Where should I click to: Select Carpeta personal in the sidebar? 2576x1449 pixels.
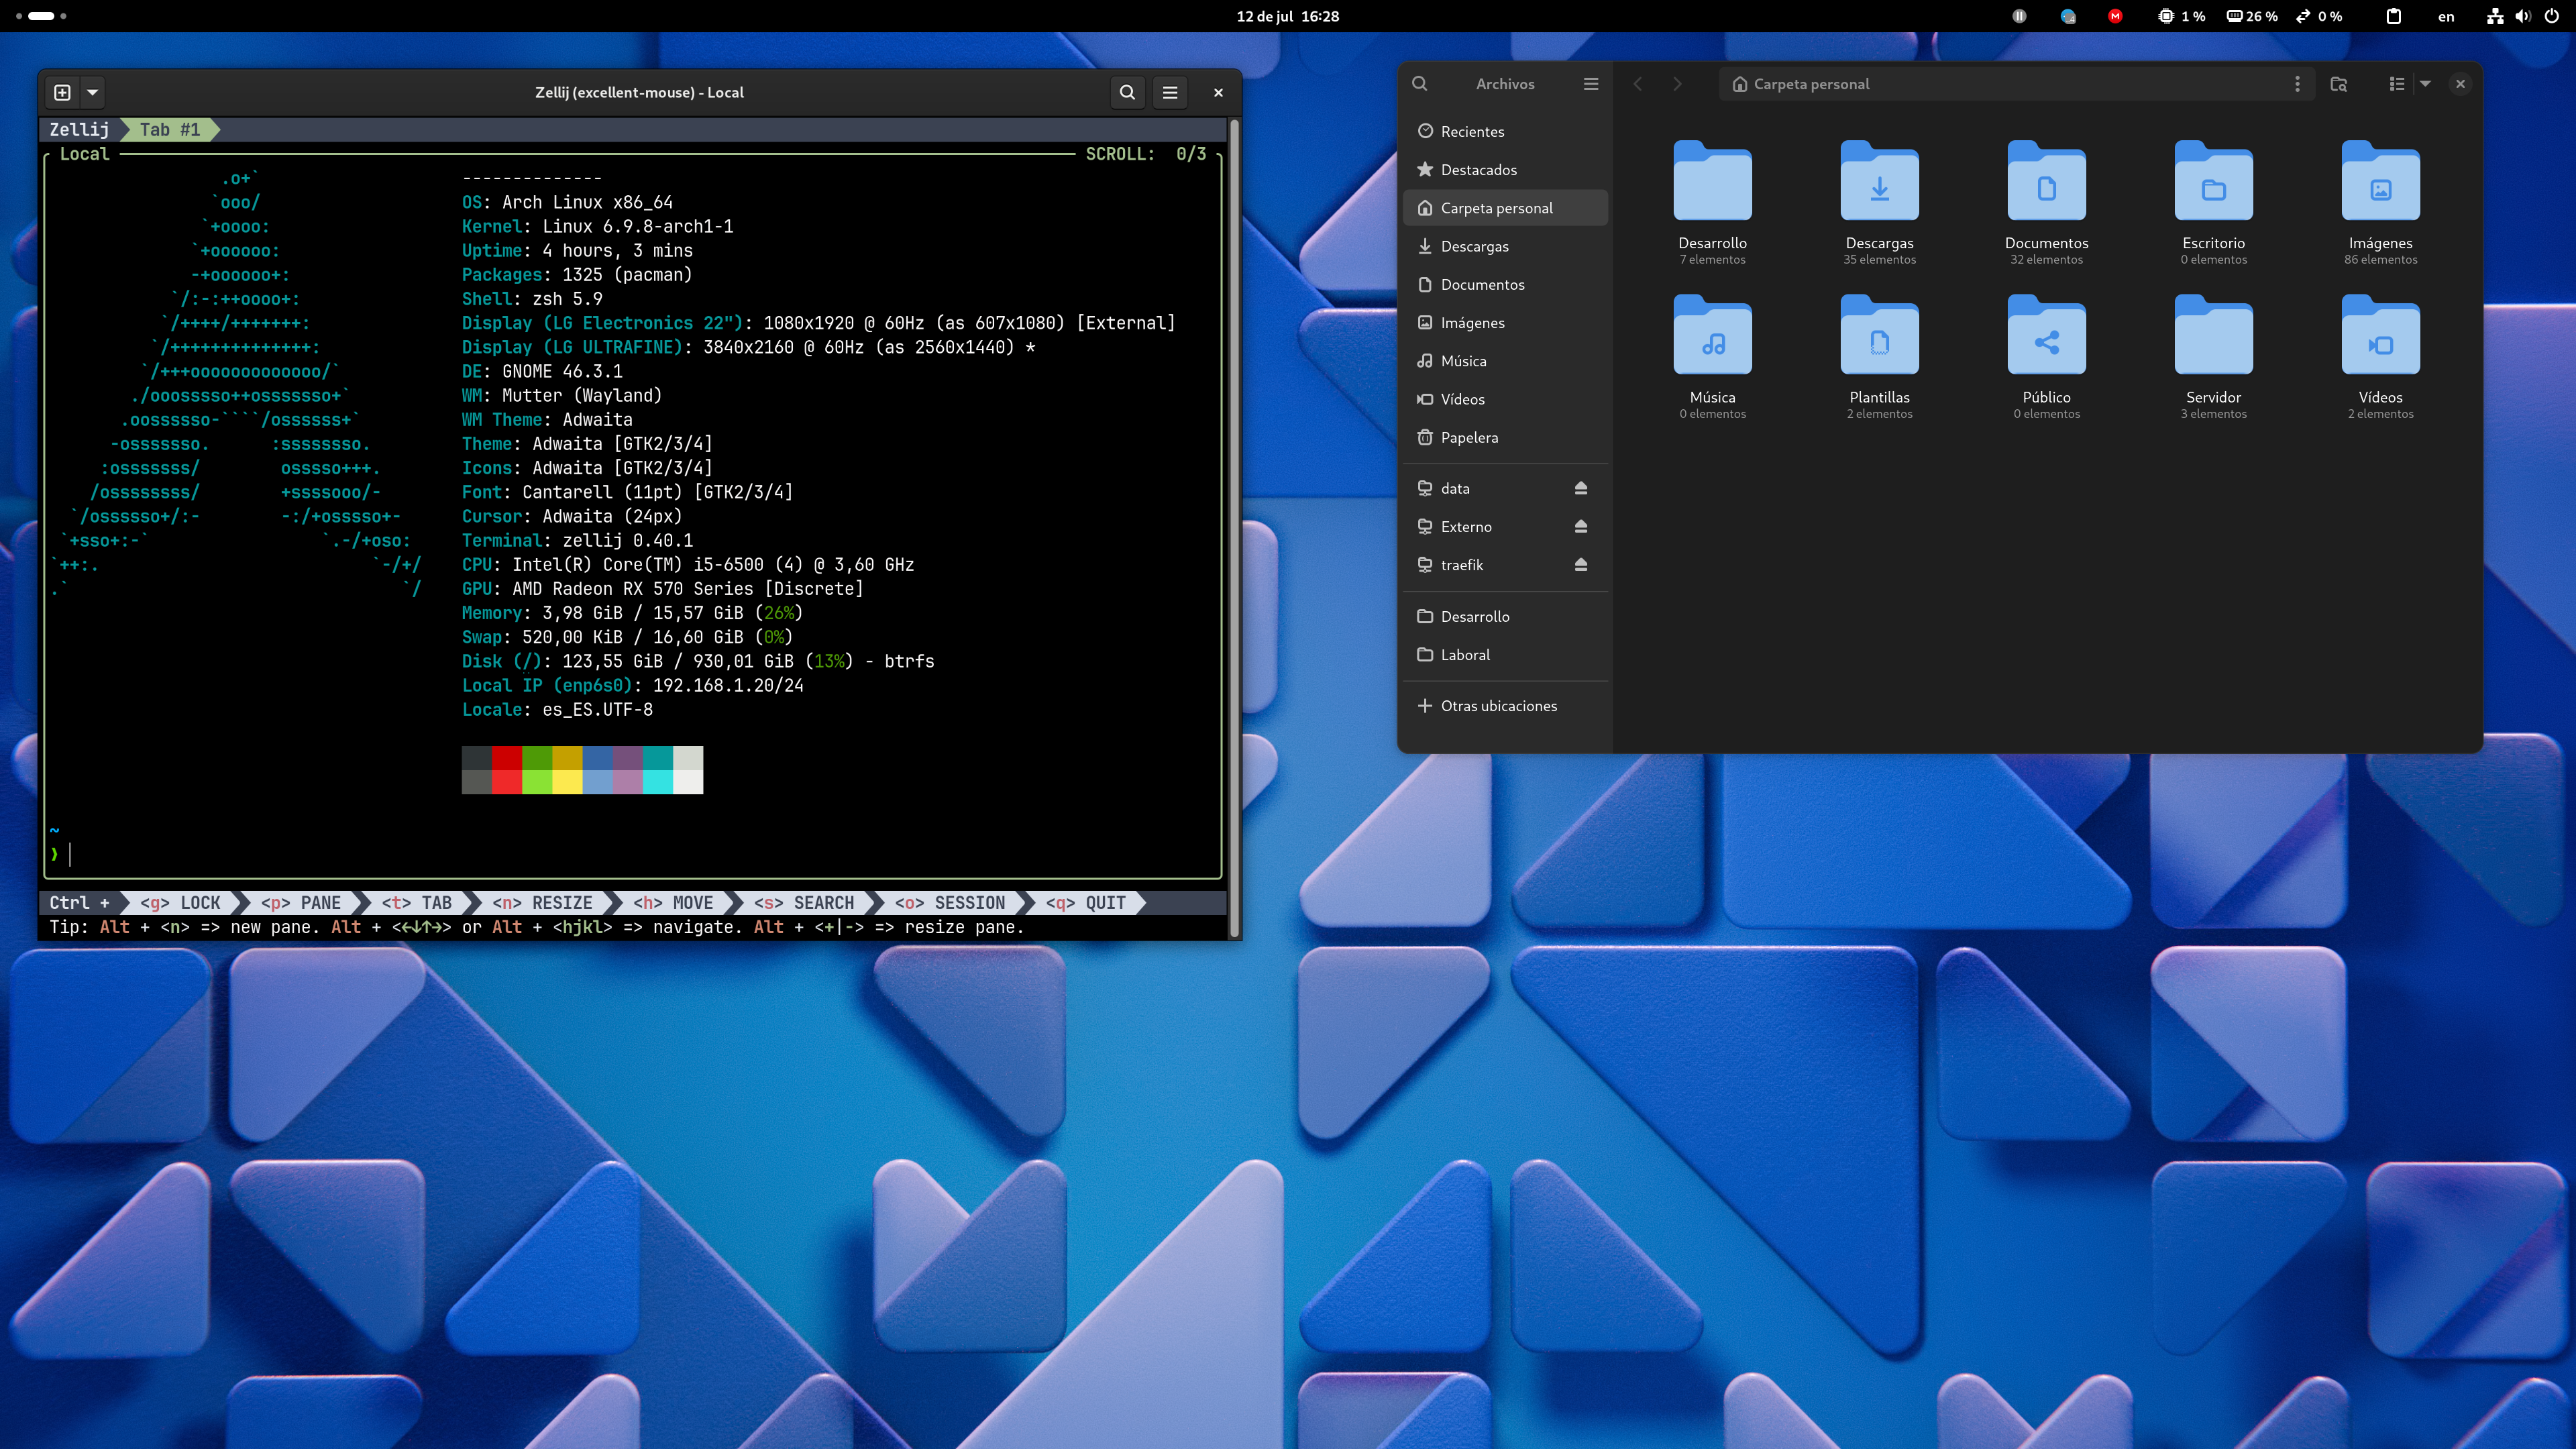(1505, 208)
